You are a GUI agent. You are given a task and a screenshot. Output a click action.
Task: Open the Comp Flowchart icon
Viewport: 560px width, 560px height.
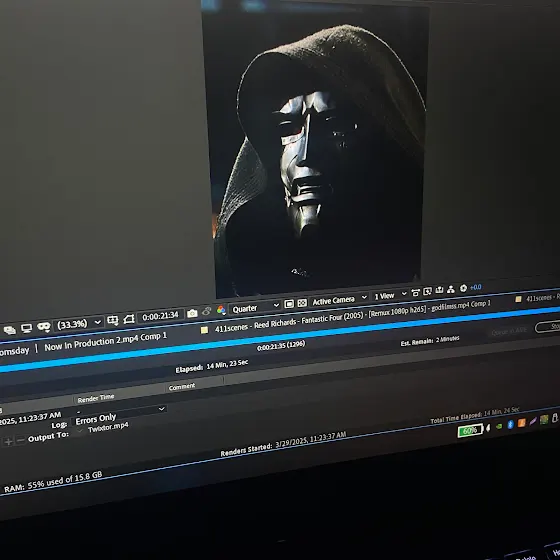[x=451, y=289]
